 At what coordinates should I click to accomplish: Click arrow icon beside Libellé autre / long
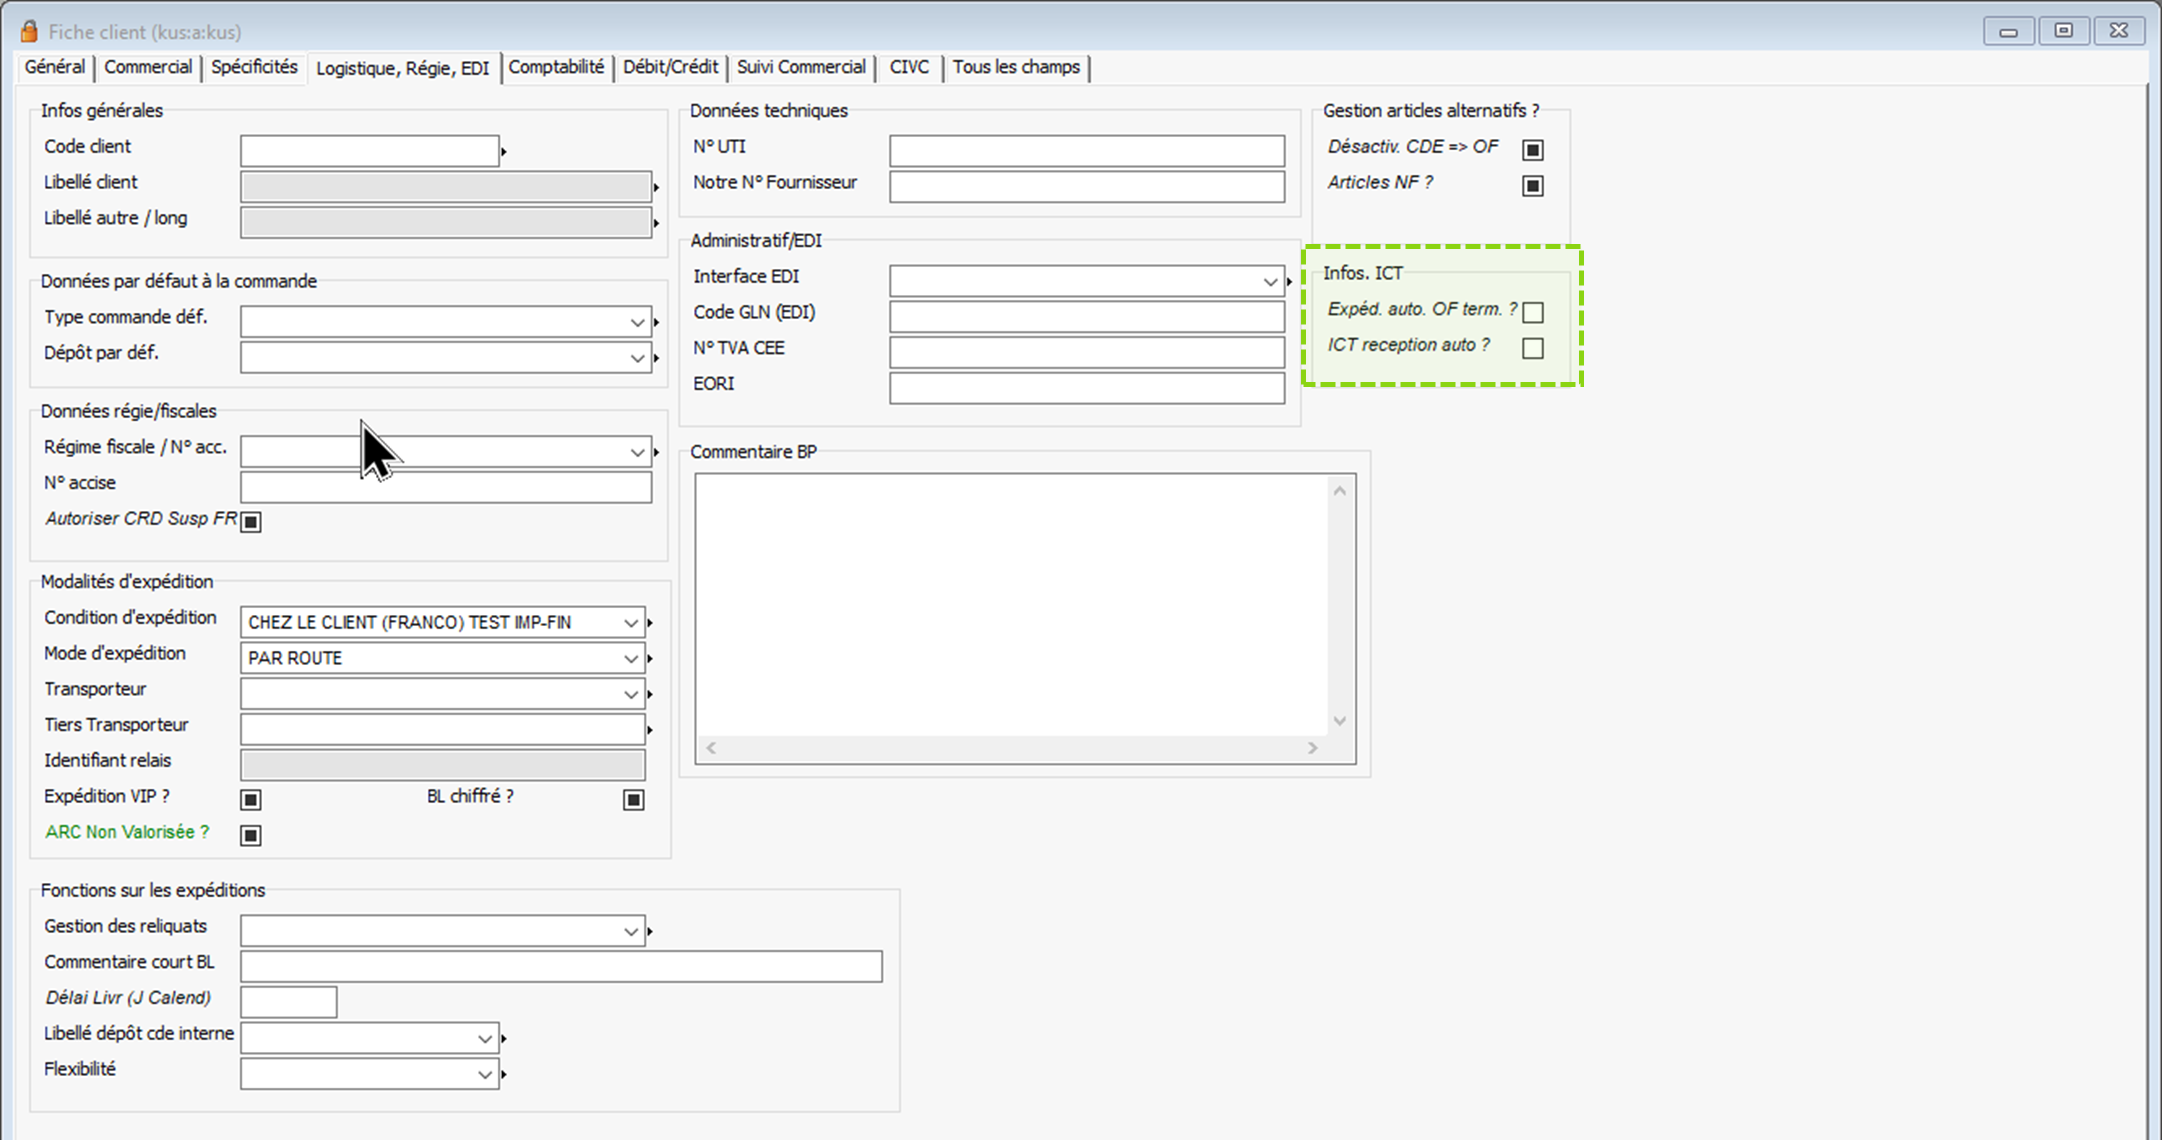(656, 223)
